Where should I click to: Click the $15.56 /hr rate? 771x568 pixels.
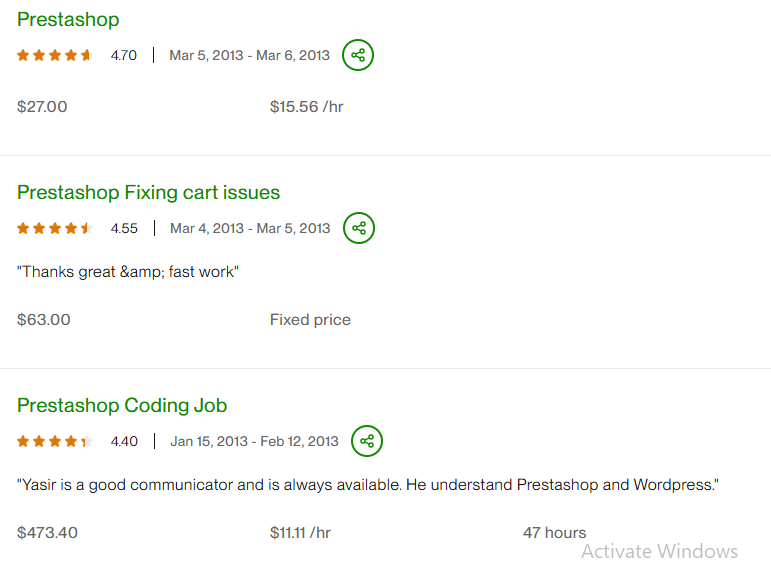(x=306, y=106)
